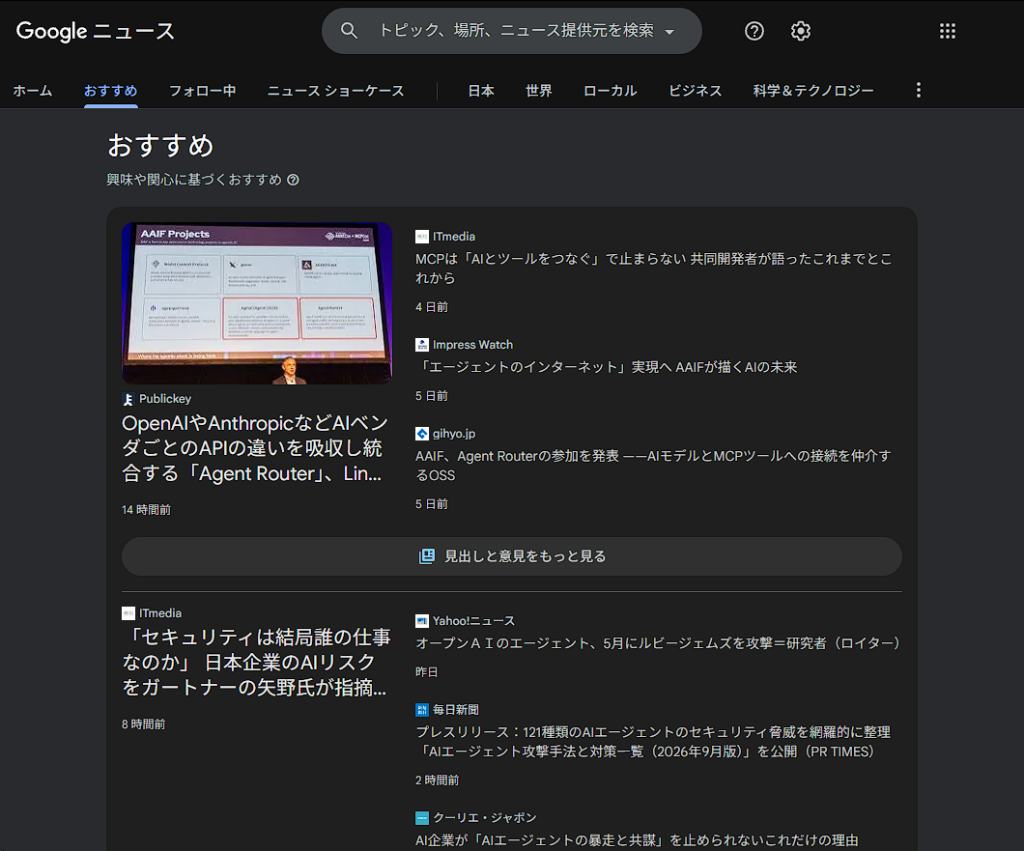Click the 毎日新聞 source icon
1024x851 pixels.
pos(422,710)
